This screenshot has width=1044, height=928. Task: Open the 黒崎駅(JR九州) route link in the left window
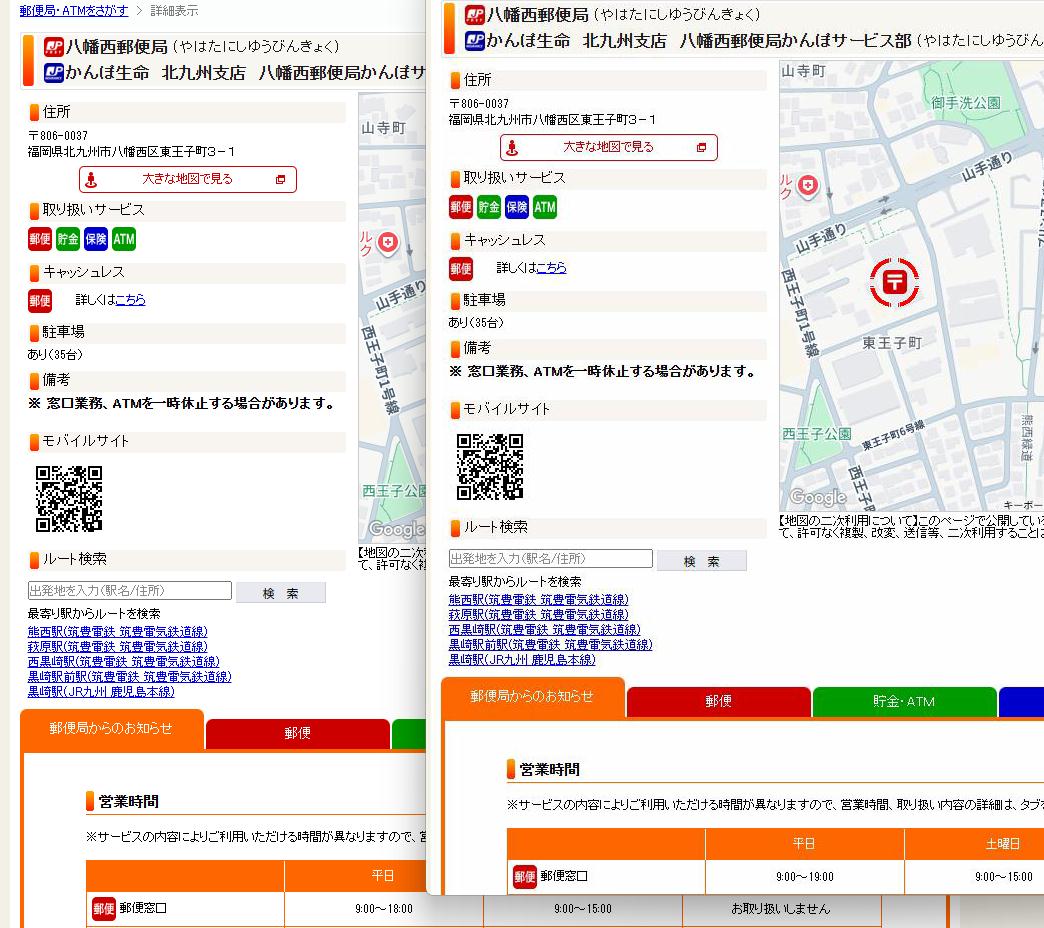(101, 692)
